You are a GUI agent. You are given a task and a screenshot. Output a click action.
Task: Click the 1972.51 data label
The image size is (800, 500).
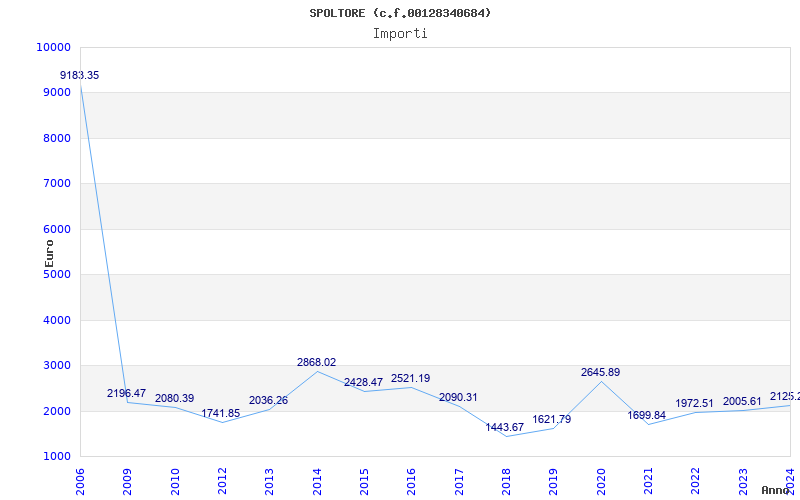[x=694, y=404]
